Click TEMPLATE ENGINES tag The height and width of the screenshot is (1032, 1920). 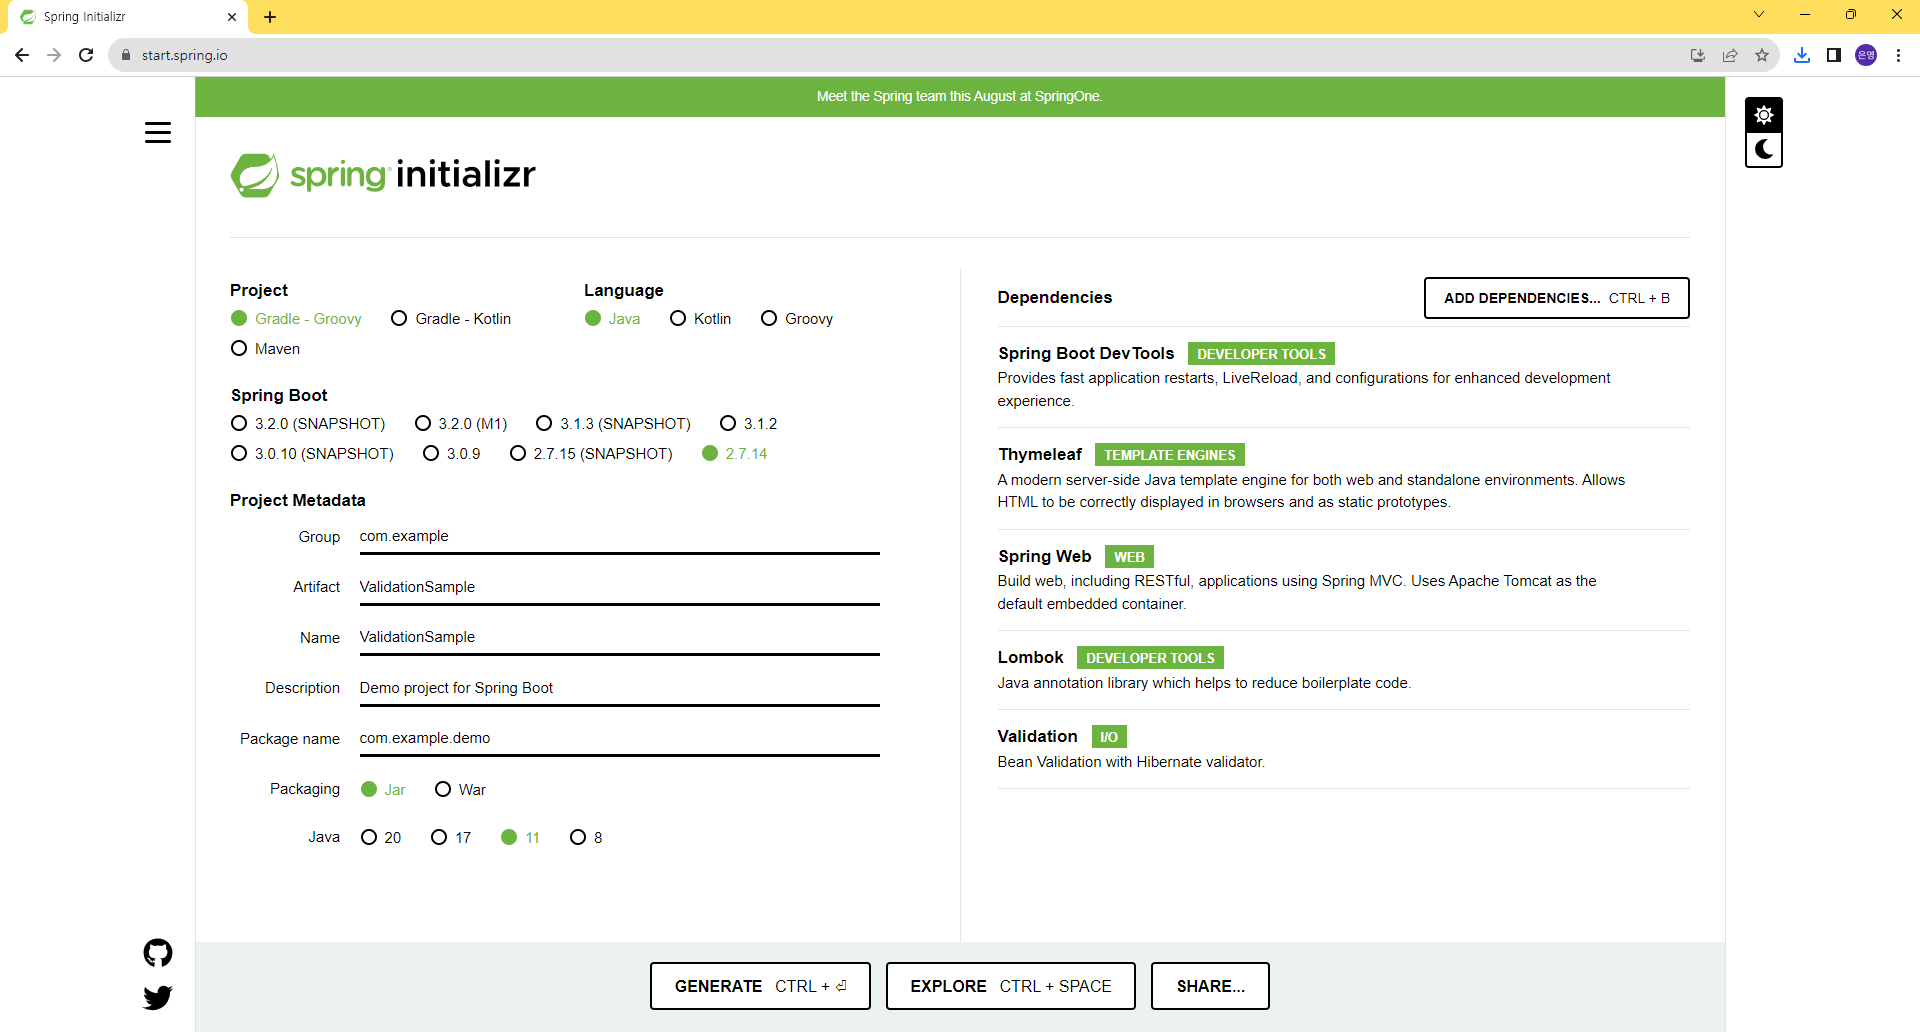(1169, 455)
